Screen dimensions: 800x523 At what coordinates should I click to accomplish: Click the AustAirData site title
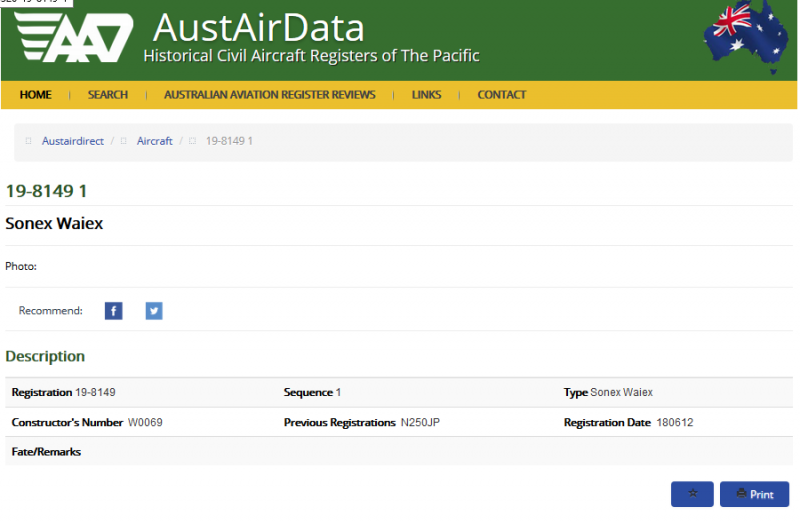click(x=259, y=28)
